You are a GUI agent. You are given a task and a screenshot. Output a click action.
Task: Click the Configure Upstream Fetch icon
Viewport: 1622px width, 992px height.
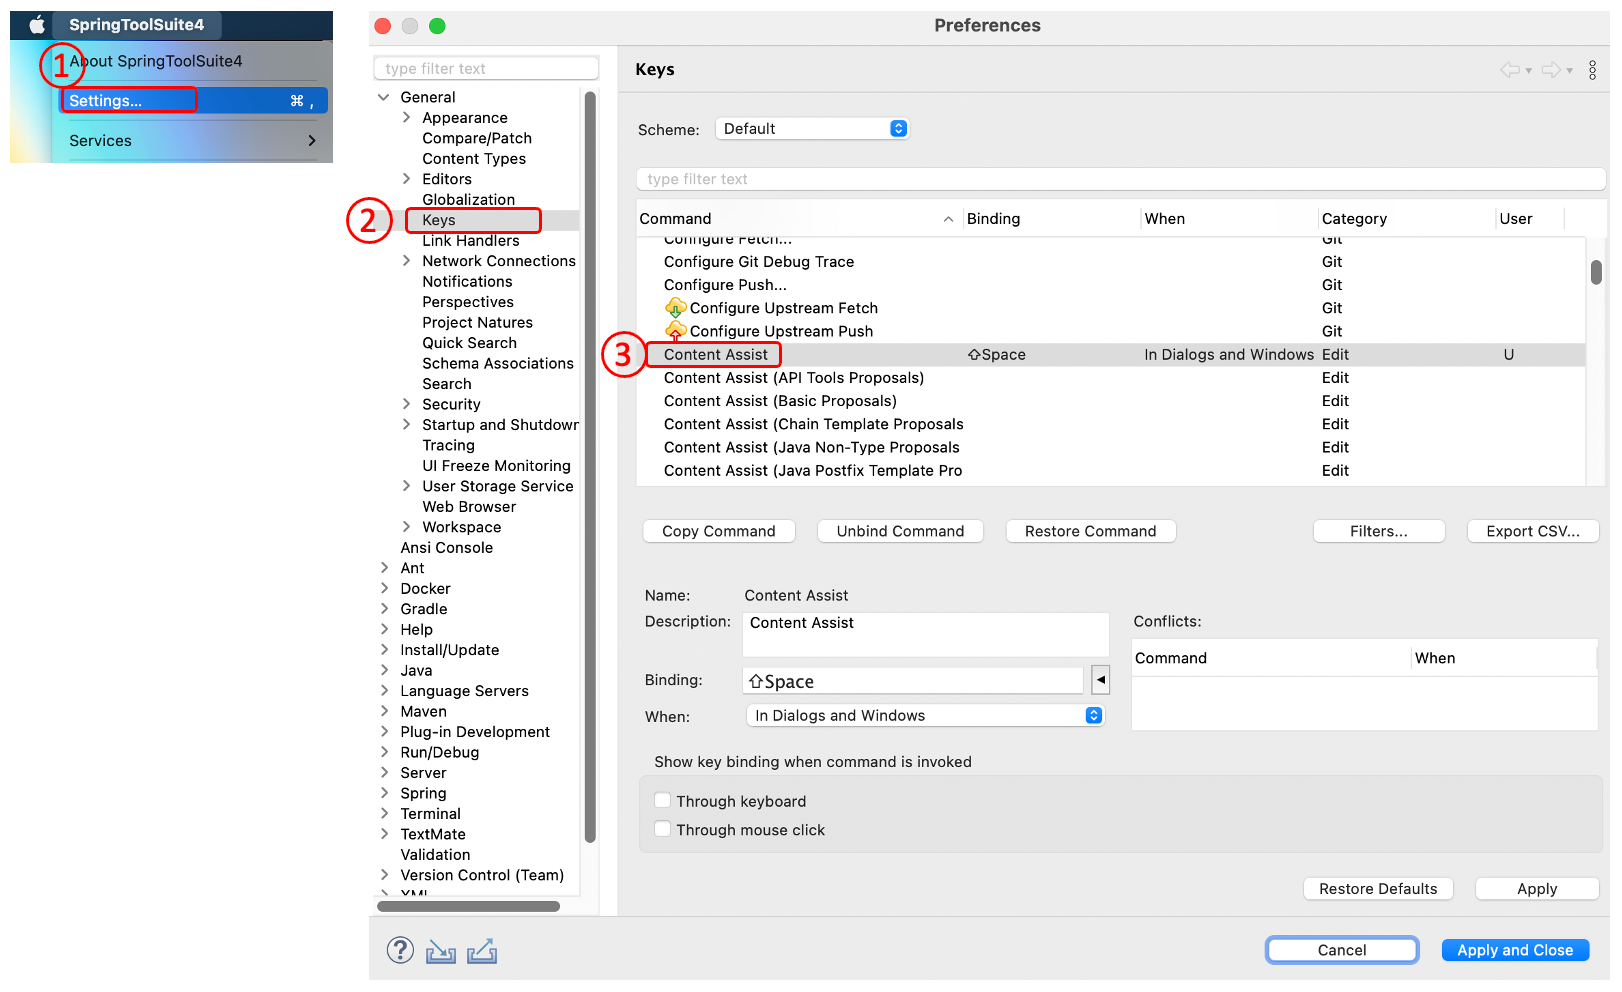[676, 308]
